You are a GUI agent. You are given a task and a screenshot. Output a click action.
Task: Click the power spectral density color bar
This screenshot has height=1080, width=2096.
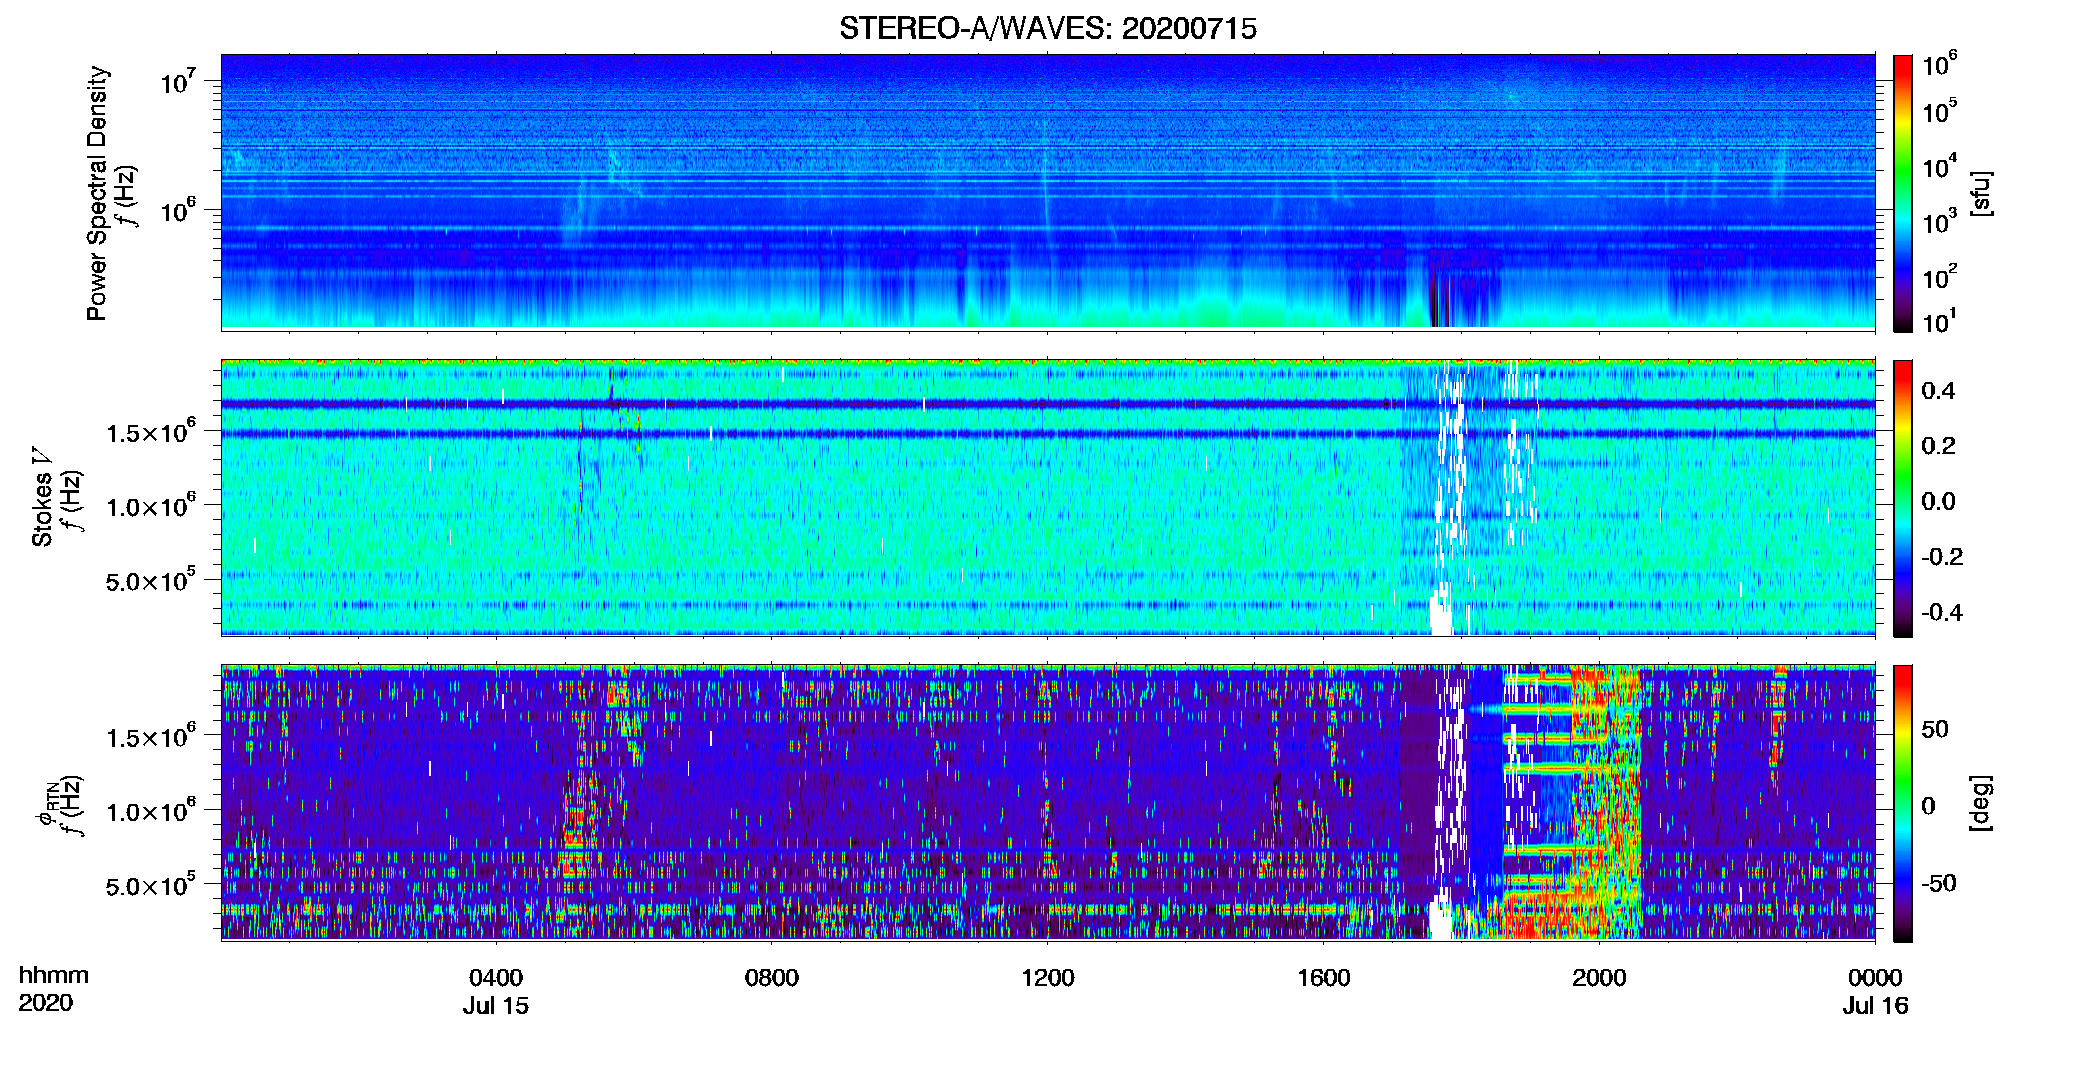pos(1902,193)
